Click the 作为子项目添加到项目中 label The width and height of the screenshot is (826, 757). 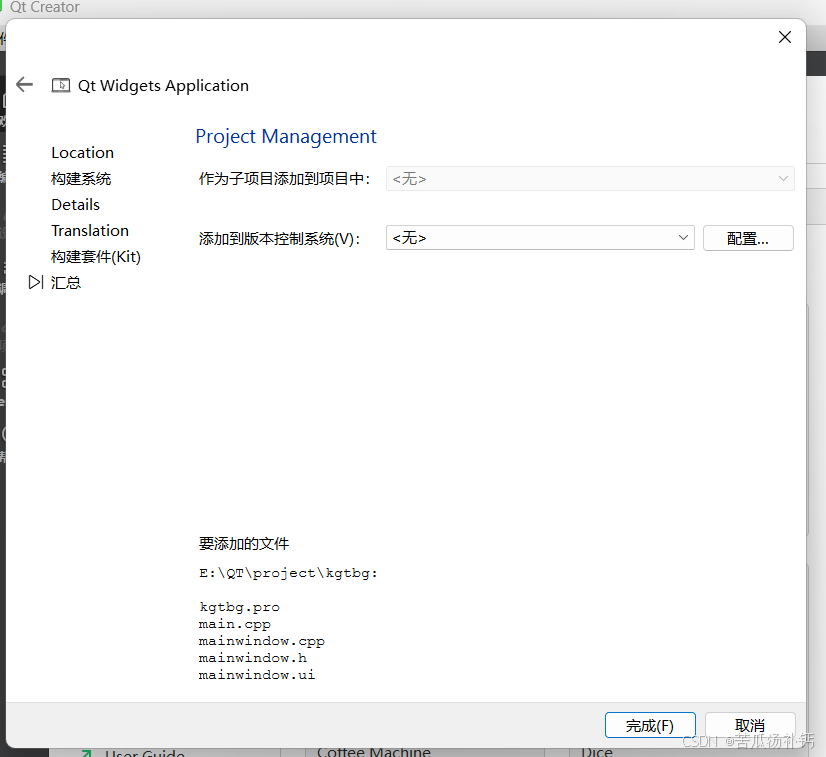click(x=284, y=179)
